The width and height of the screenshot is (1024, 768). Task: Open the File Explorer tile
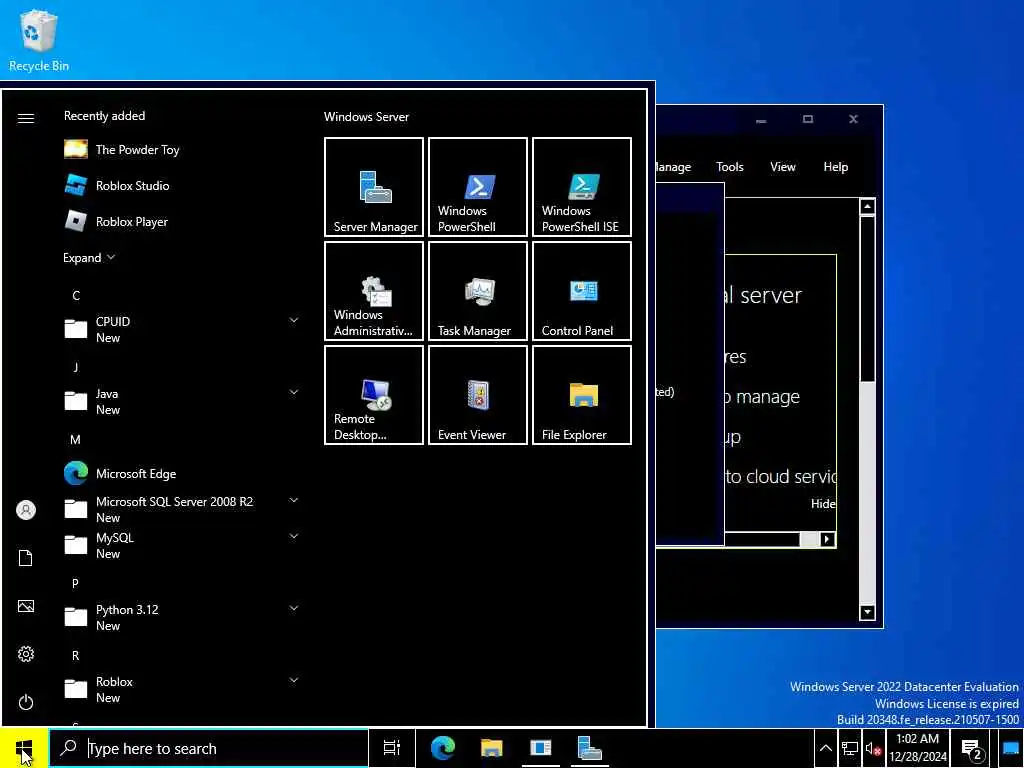[x=582, y=395]
